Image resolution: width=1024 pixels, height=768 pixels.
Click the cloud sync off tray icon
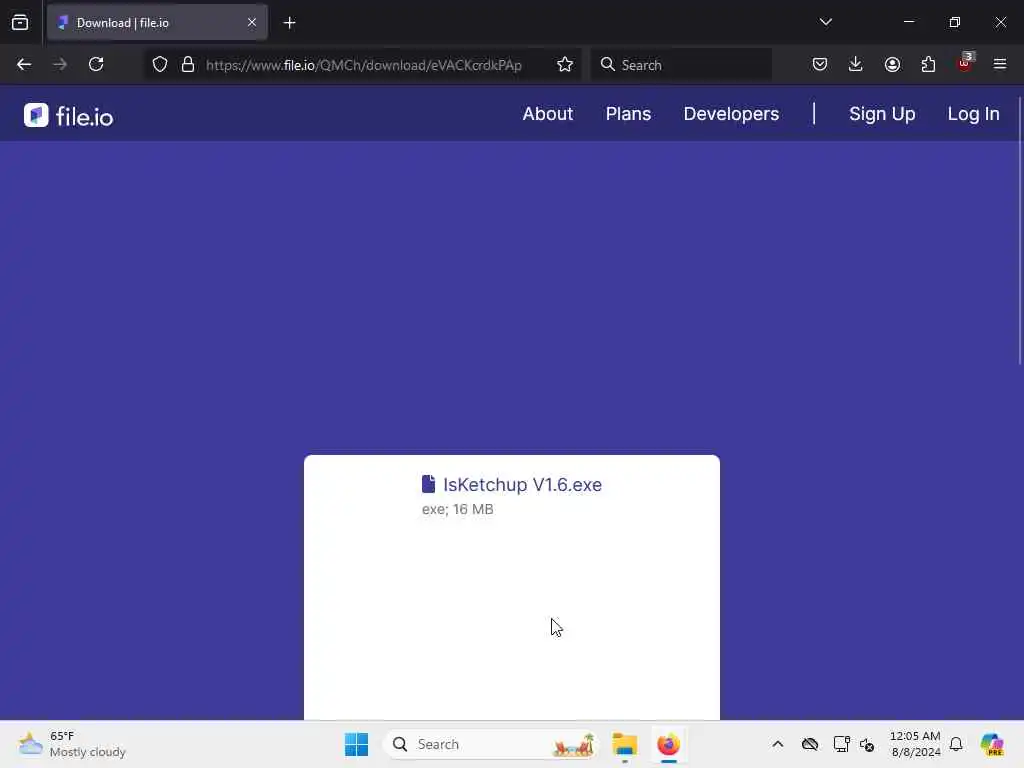(x=810, y=744)
